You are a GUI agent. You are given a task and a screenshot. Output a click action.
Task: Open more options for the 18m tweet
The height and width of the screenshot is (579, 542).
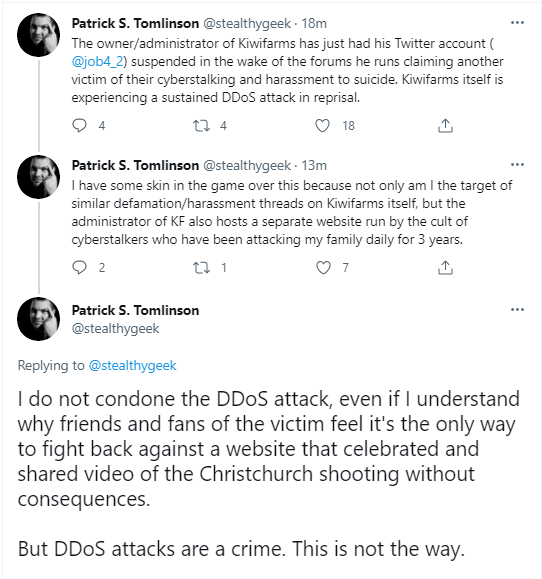click(x=517, y=23)
